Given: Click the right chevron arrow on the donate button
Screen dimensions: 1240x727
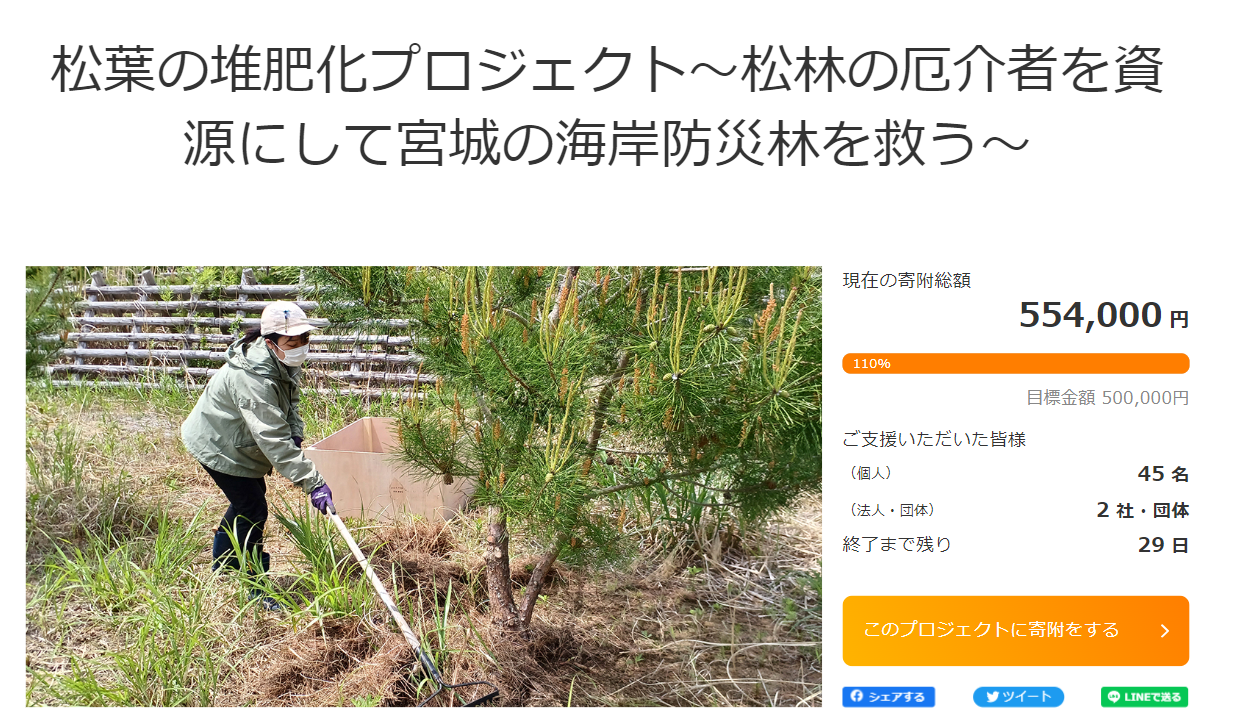Looking at the screenshot, I should 1164,631.
